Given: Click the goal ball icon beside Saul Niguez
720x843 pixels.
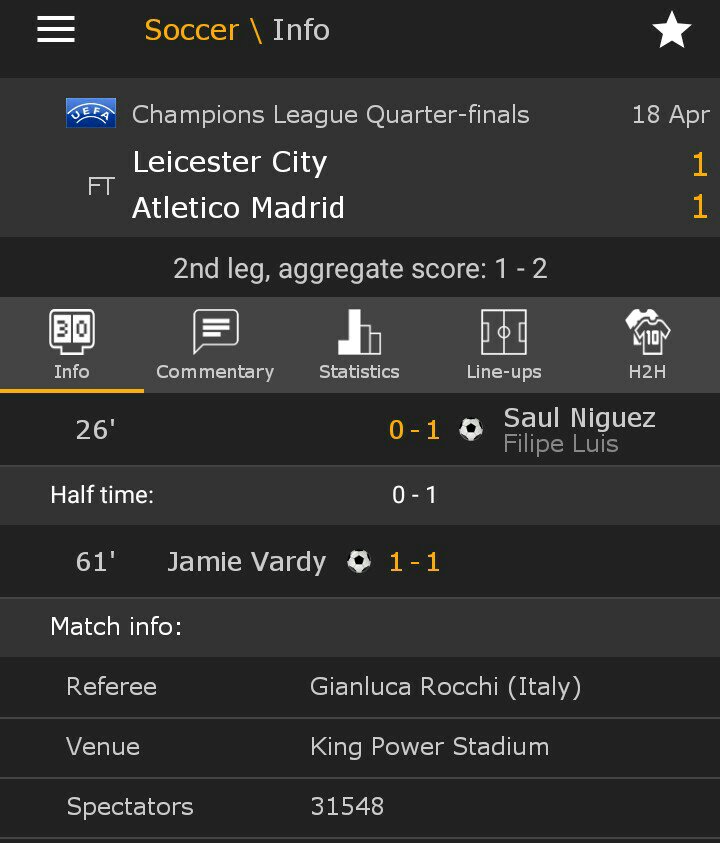Looking at the screenshot, I should coord(470,430).
